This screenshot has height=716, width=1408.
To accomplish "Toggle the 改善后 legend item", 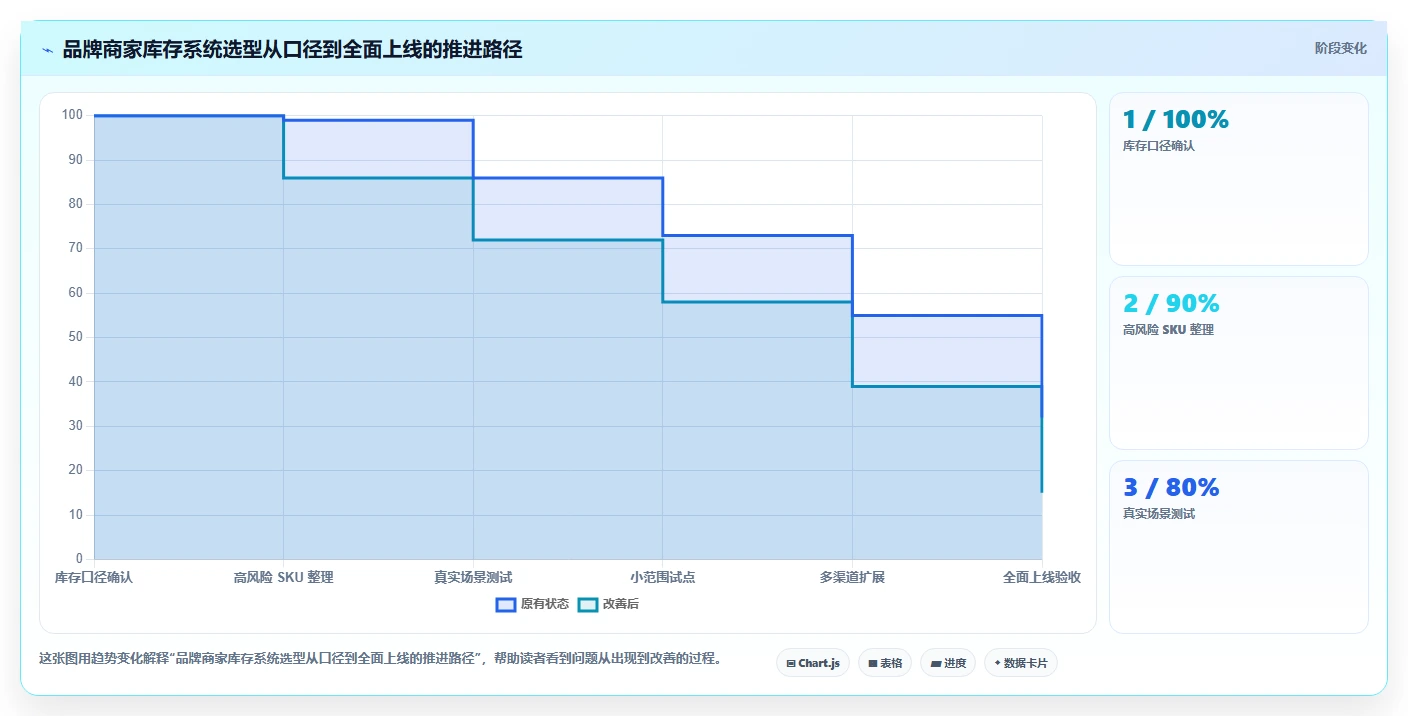I will 609,604.
